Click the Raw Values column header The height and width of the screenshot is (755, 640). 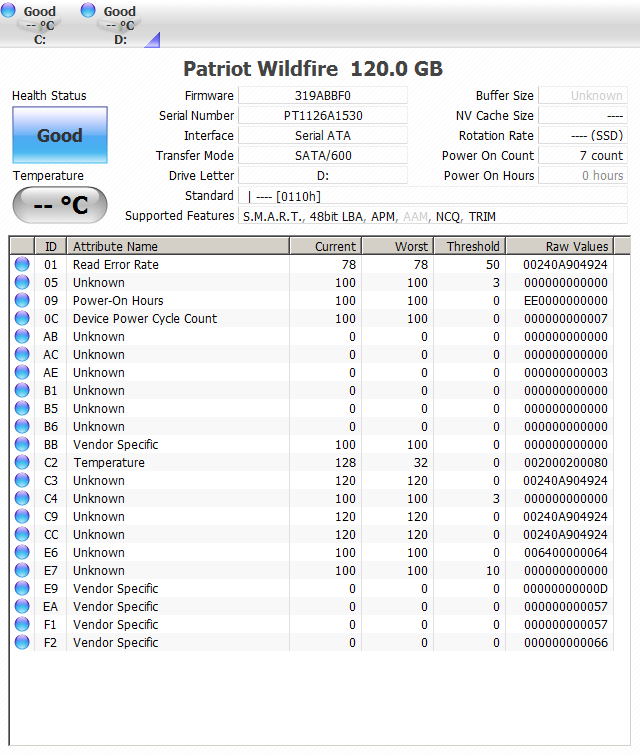[567, 246]
